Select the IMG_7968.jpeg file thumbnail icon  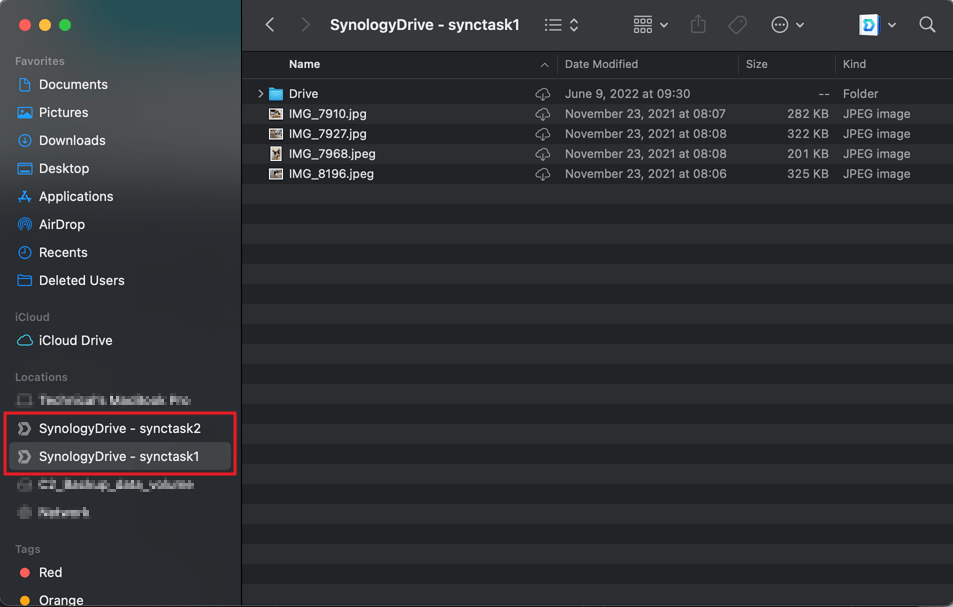pos(276,154)
